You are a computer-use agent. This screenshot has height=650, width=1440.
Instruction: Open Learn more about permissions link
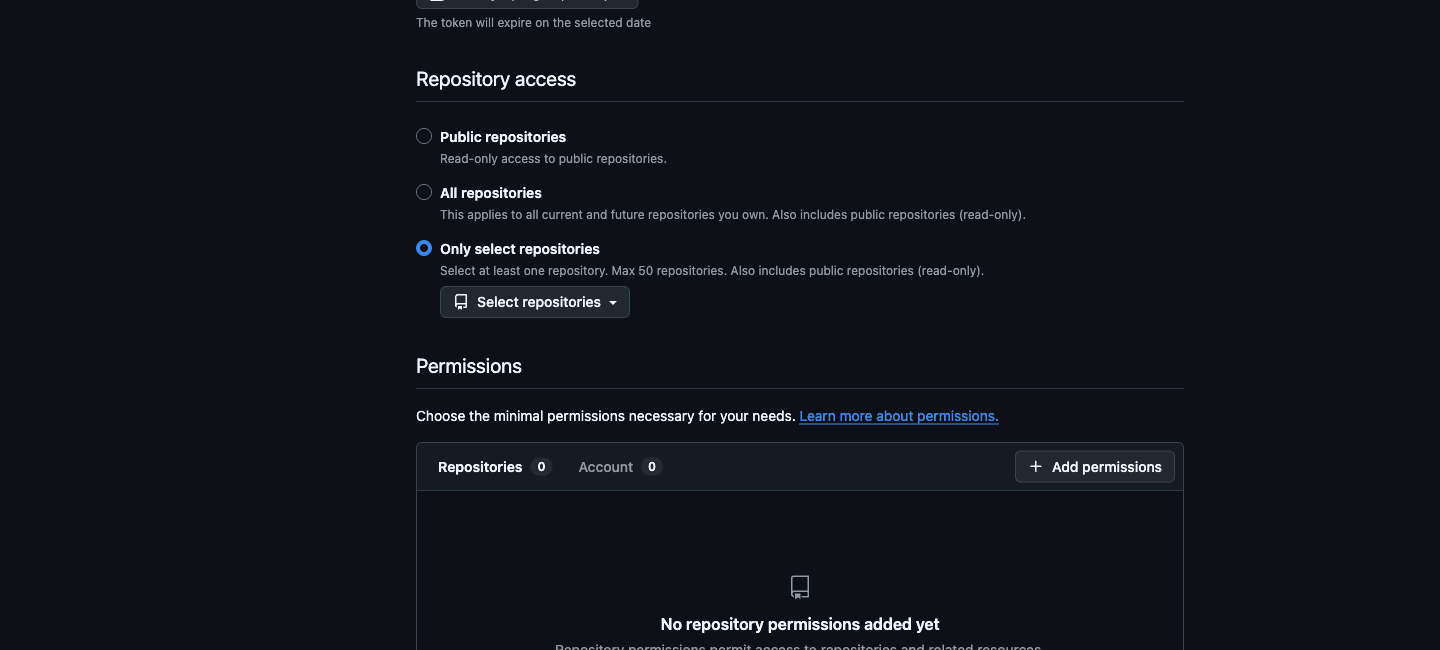pos(899,416)
